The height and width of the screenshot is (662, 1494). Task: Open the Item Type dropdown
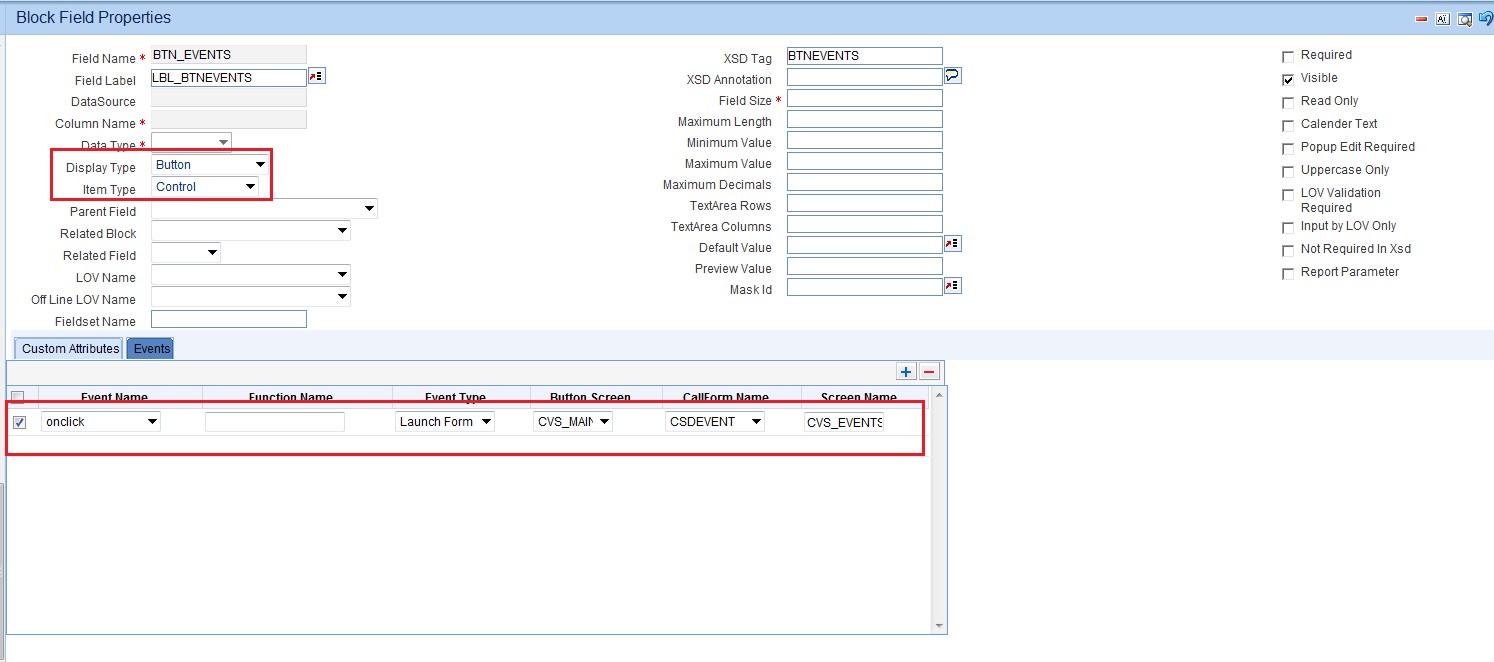pos(205,186)
